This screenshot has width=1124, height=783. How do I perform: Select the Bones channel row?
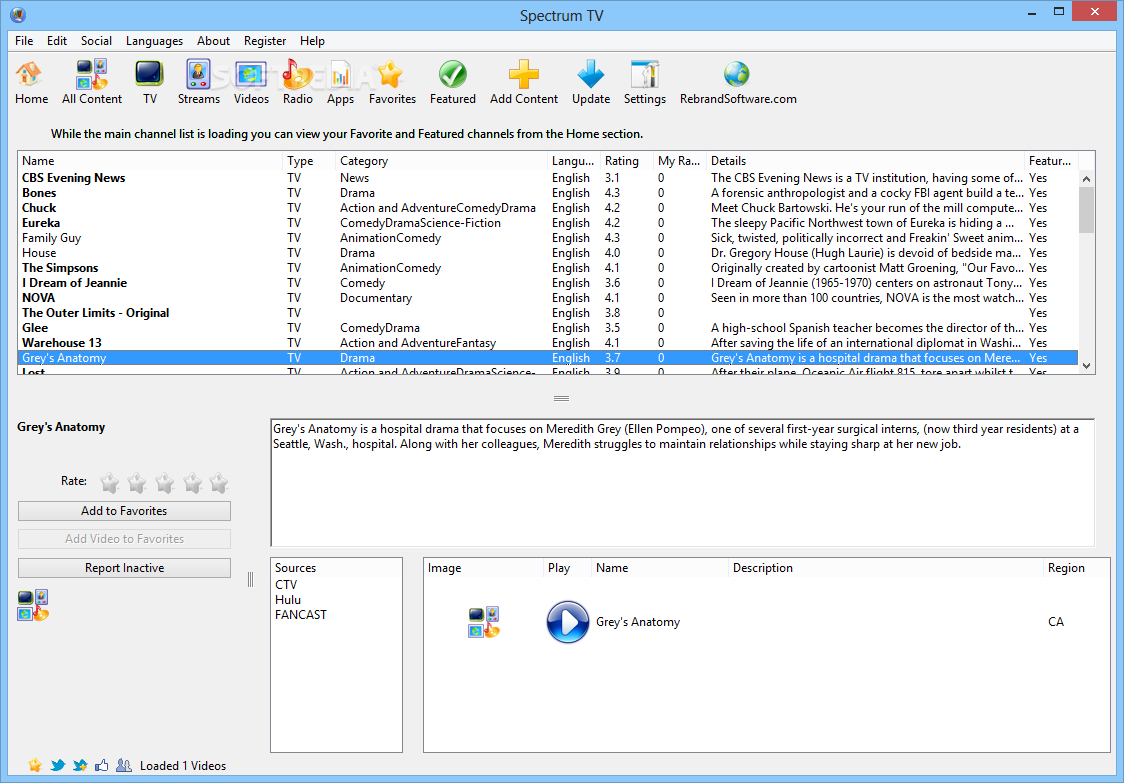(x=548, y=193)
